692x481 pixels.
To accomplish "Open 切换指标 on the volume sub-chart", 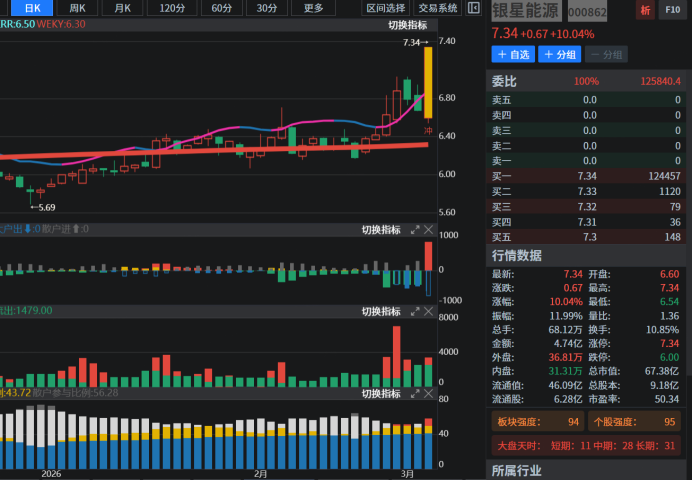I will tap(381, 312).
